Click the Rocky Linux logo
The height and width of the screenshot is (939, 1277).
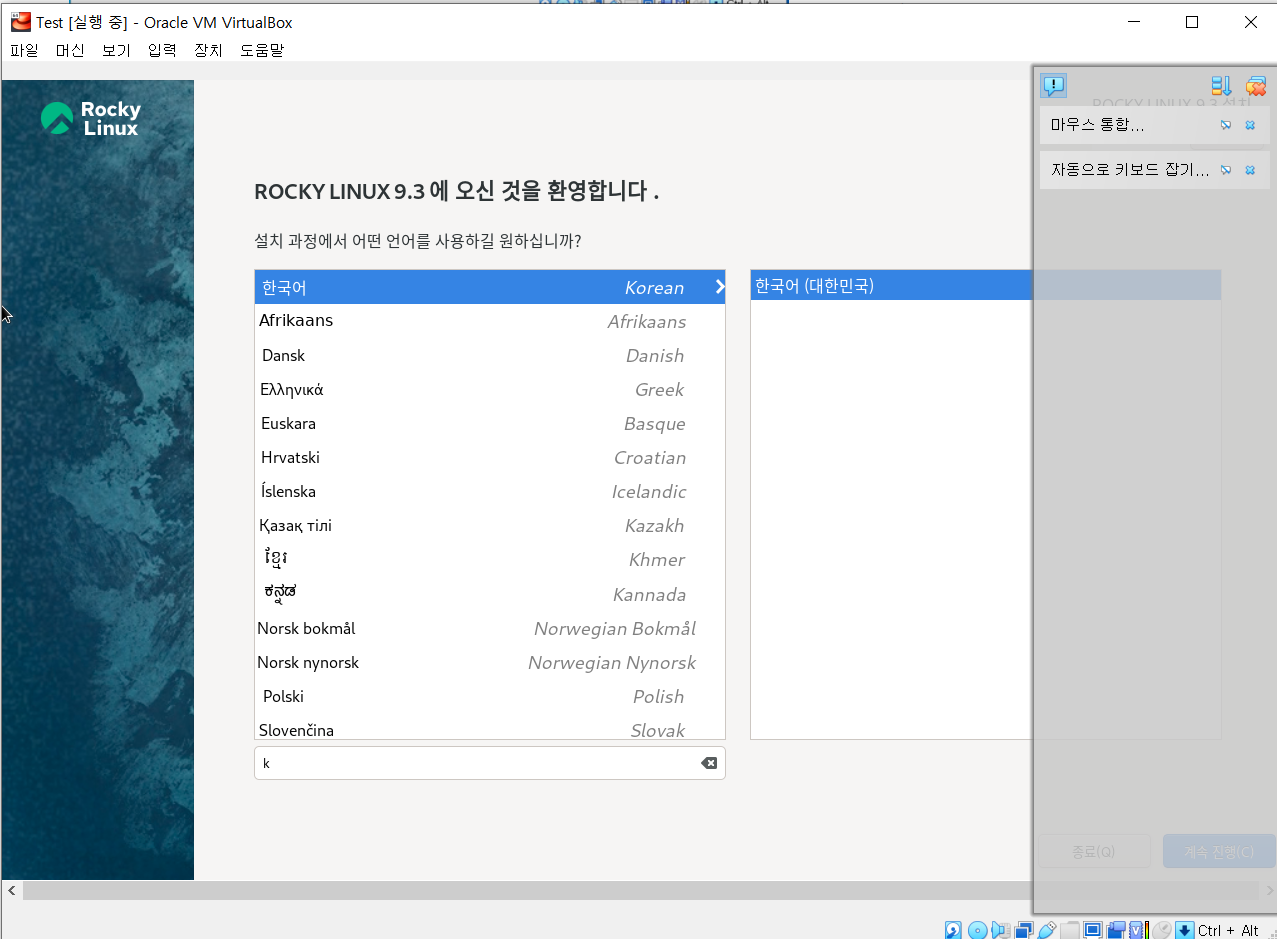pyautogui.click(x=91, y=119)
